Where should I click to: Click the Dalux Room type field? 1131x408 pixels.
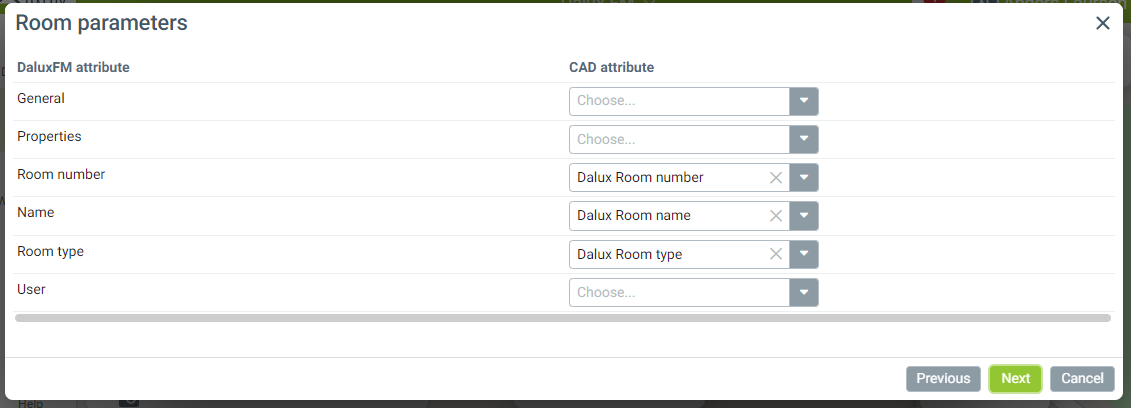coord(665,254)
